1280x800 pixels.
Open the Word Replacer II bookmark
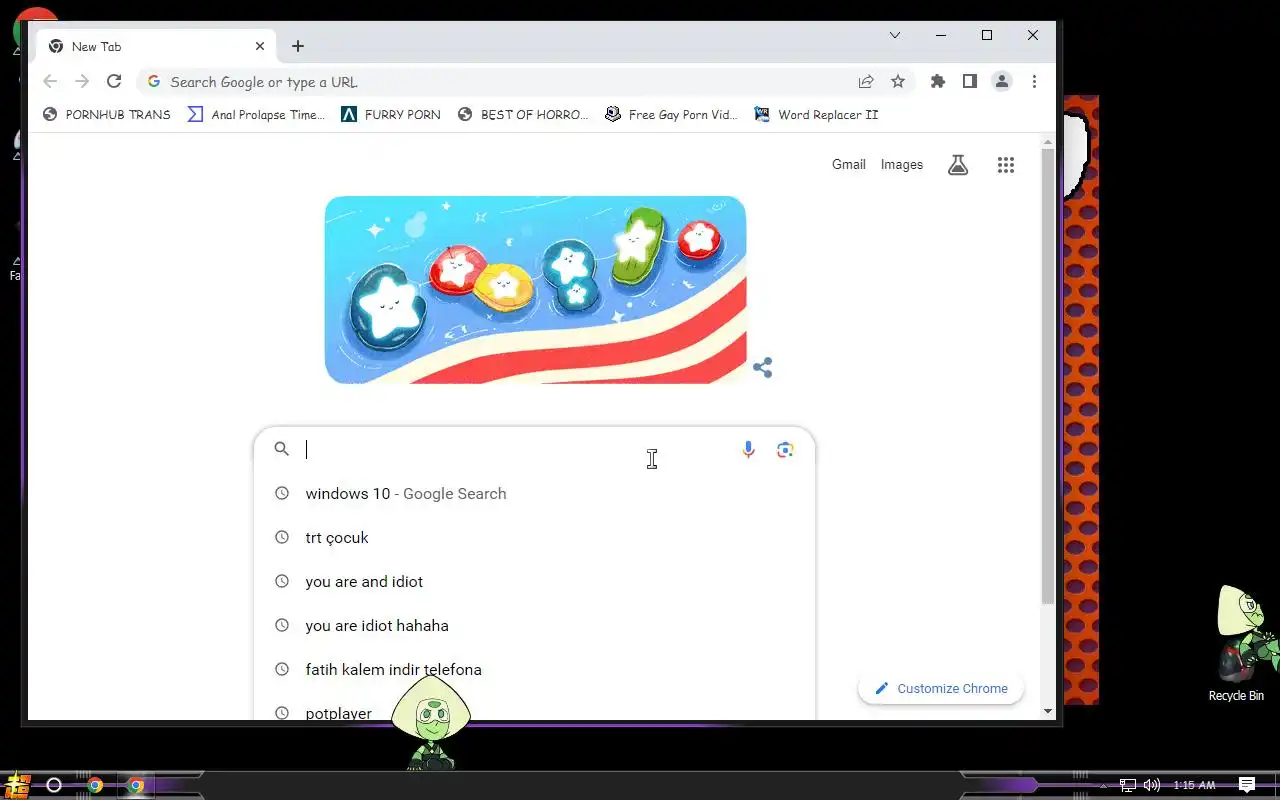pyautogui.click(x=816, y=114)
